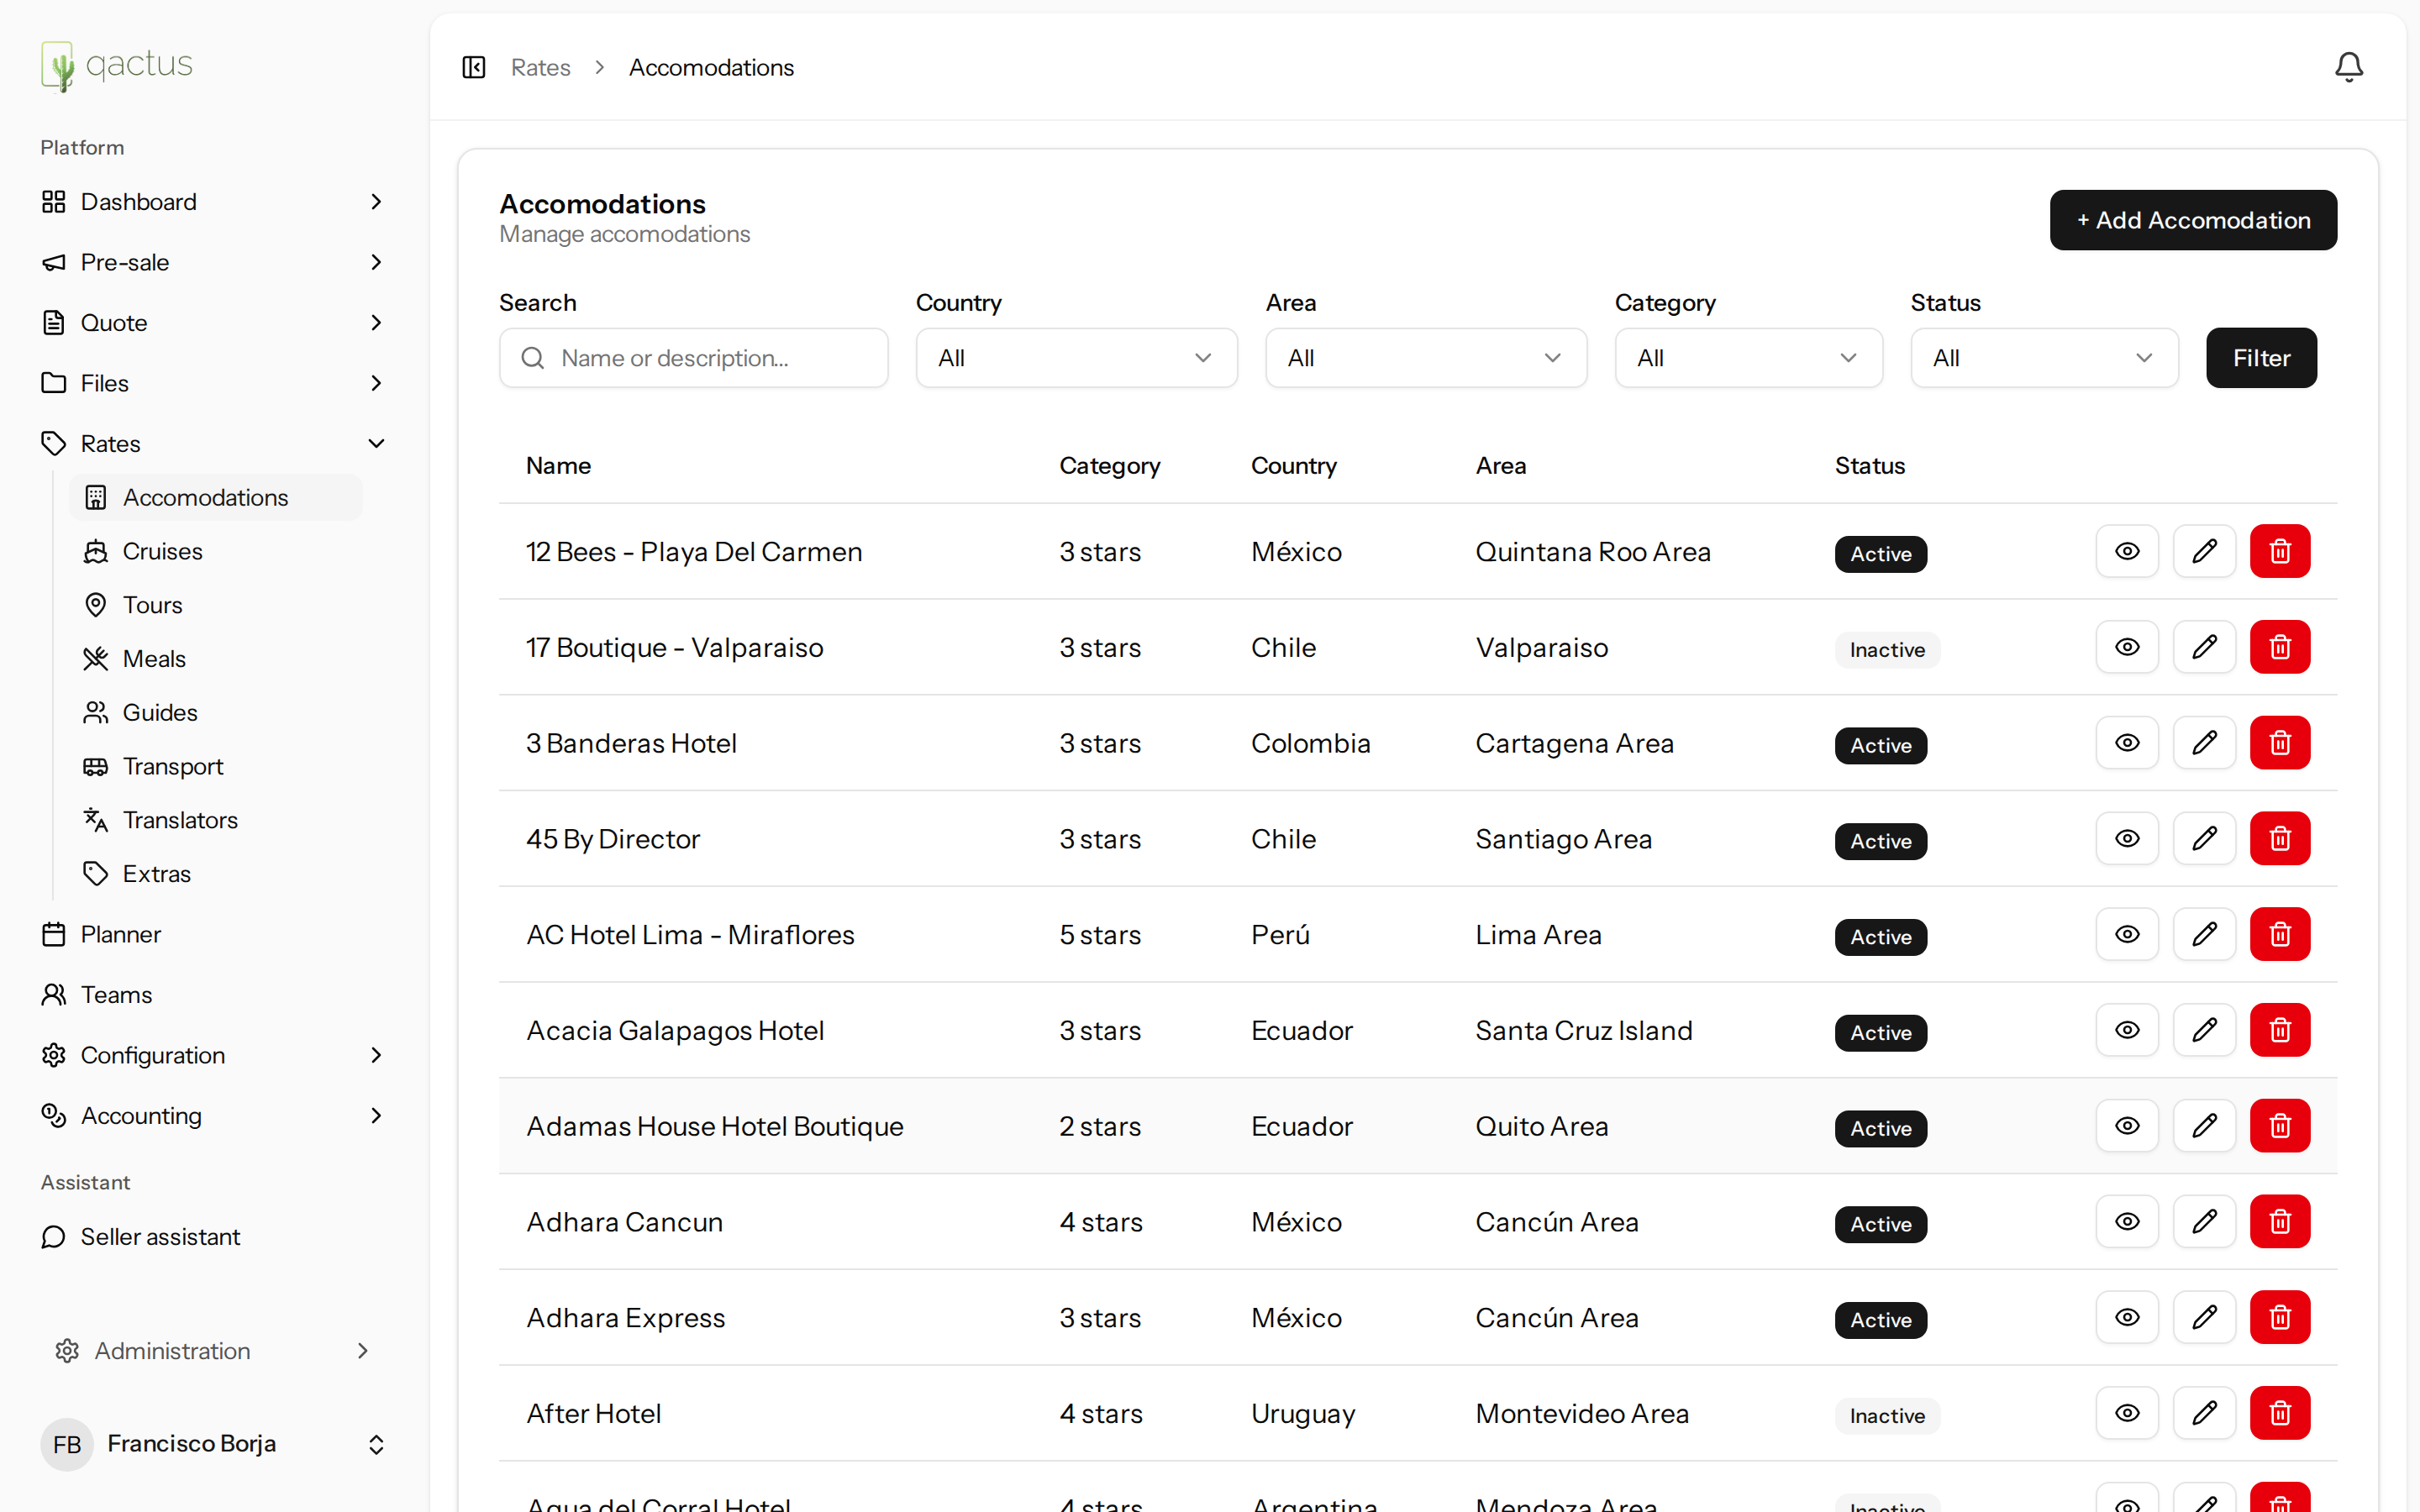Edit AC Hotel Lima - Miraflores
The image size is (2420, 1512).
pos(2204,934)
